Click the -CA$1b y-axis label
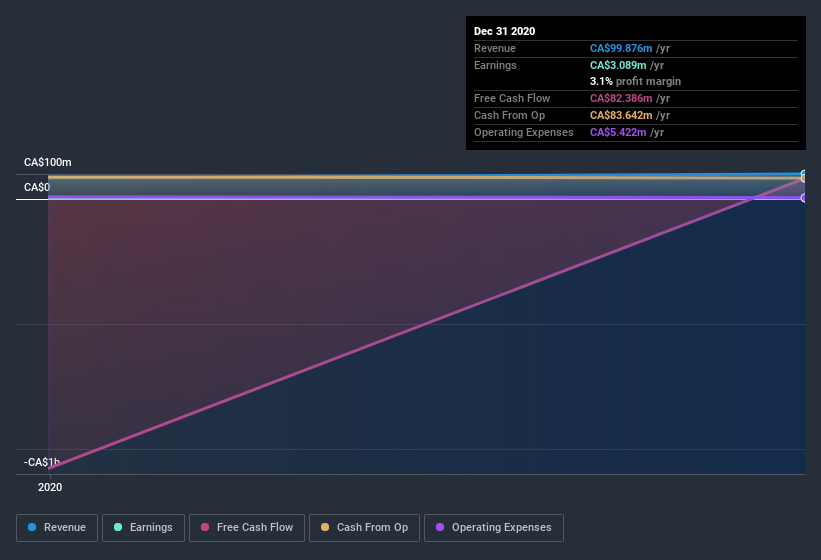This screenshot has height=560, width=821. pos(42,462)
